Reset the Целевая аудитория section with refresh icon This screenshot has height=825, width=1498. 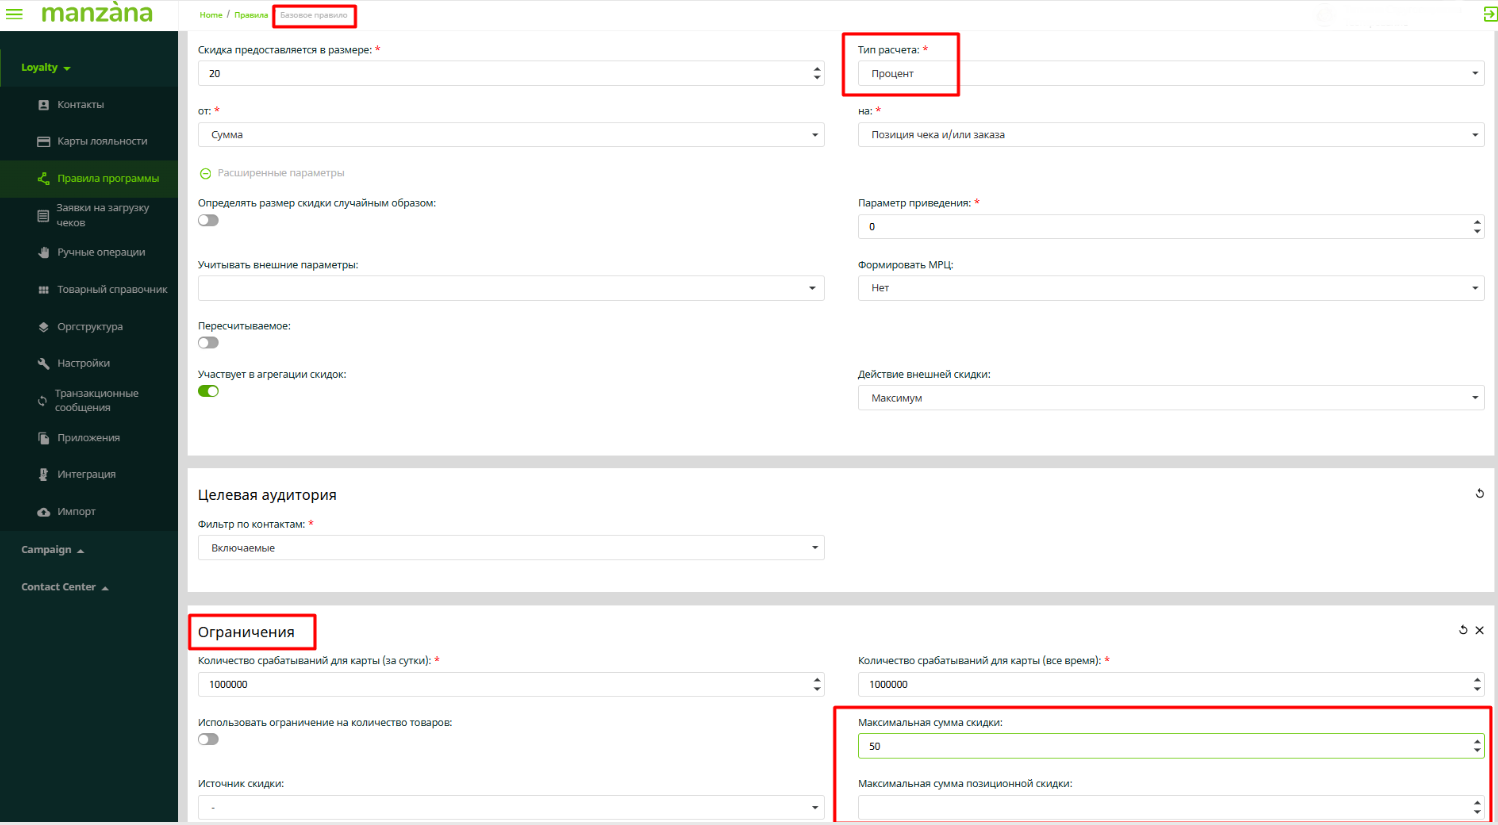coord(1479,494)
